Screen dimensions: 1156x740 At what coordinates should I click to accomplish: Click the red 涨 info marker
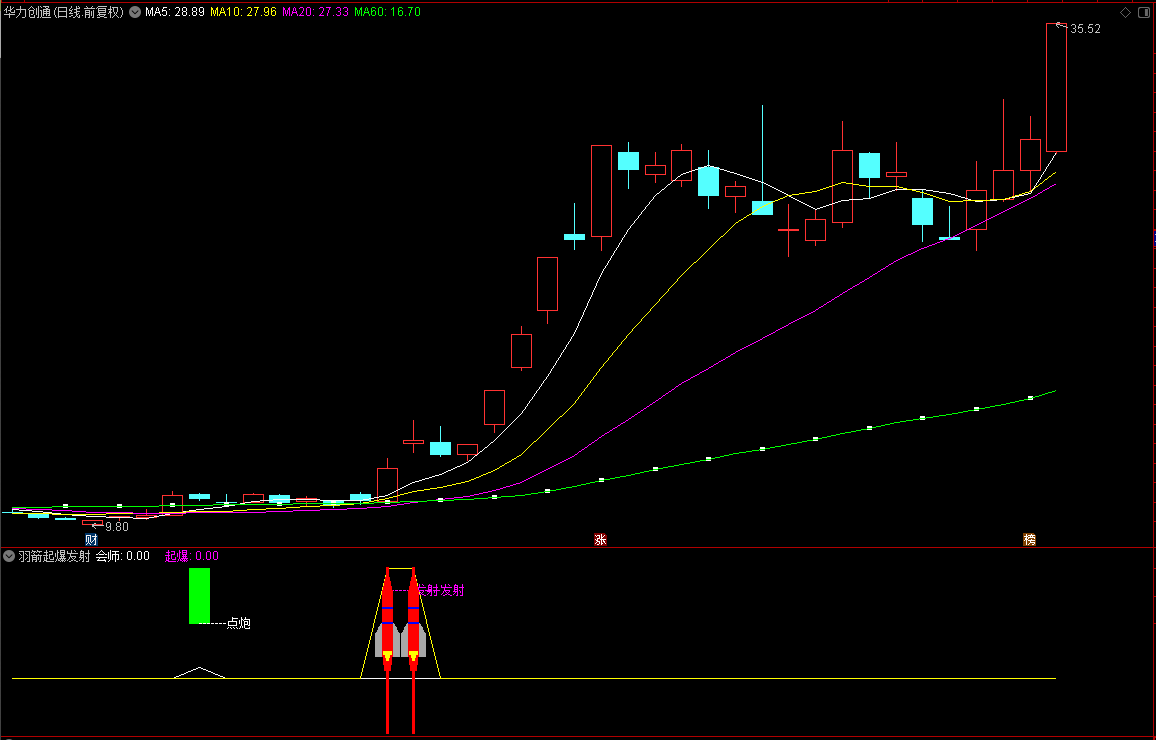pos(600,540)
